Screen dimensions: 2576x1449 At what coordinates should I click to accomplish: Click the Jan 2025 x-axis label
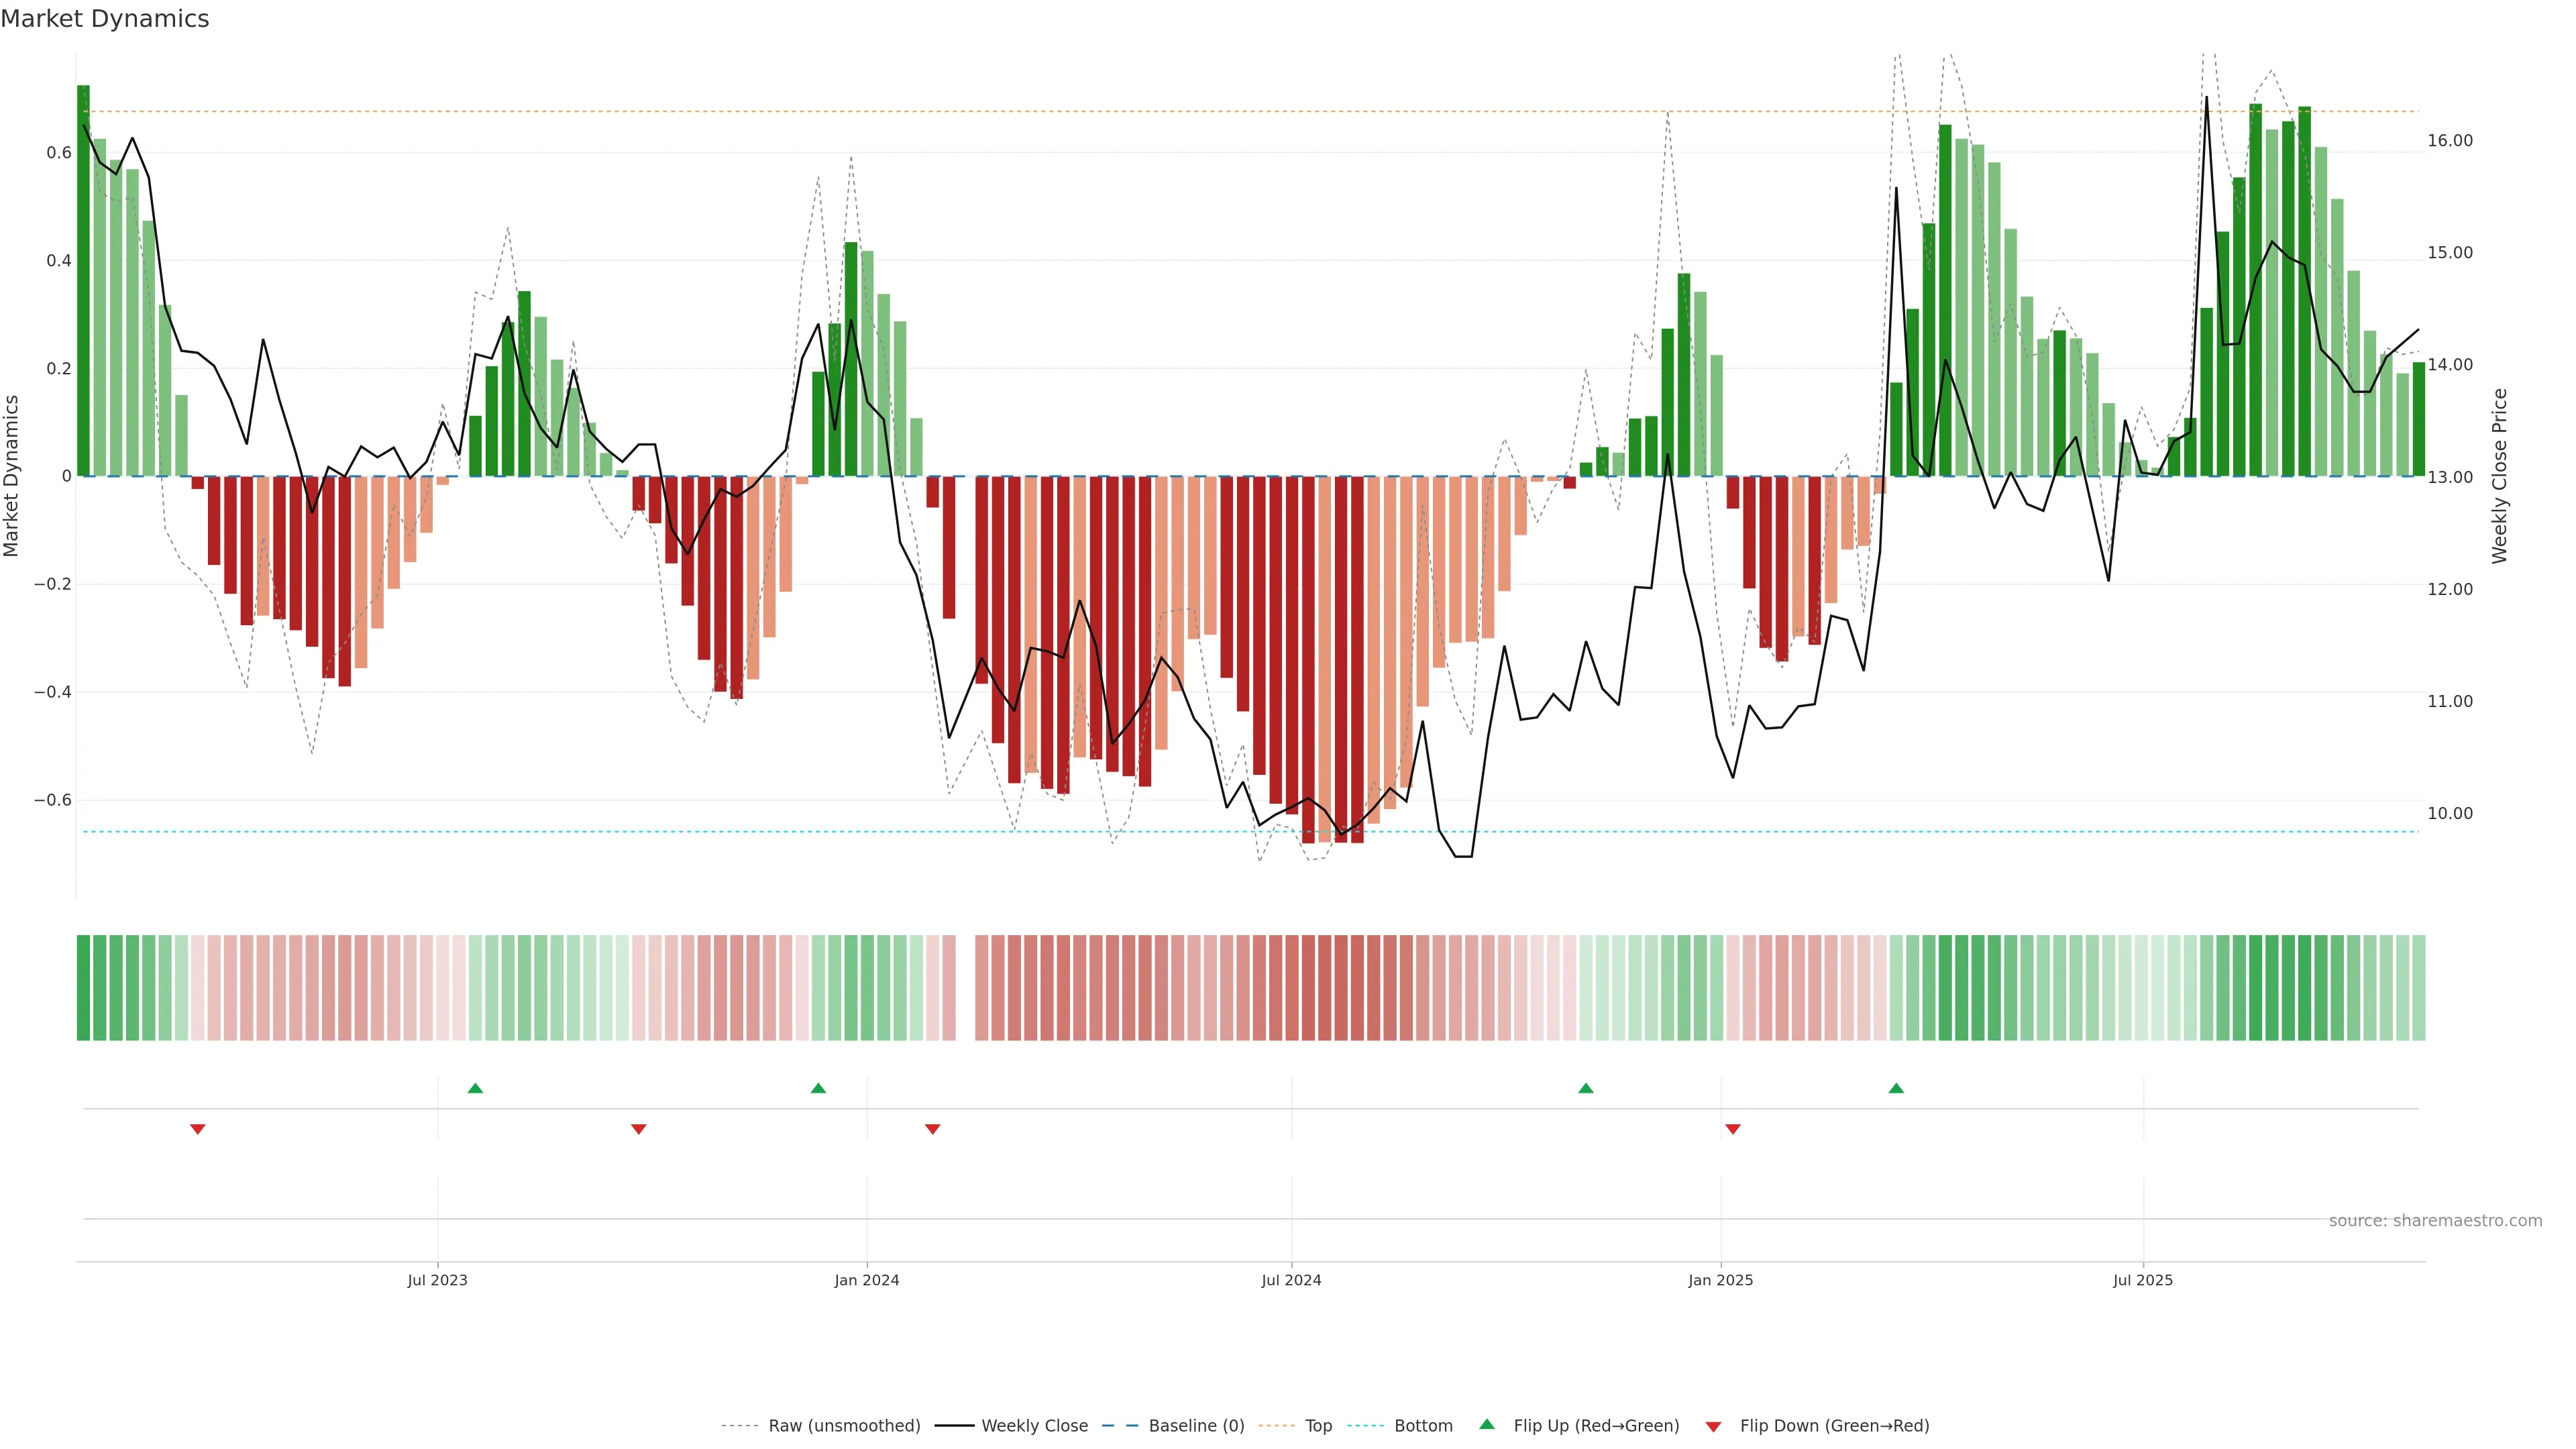click(1720, 1280)
